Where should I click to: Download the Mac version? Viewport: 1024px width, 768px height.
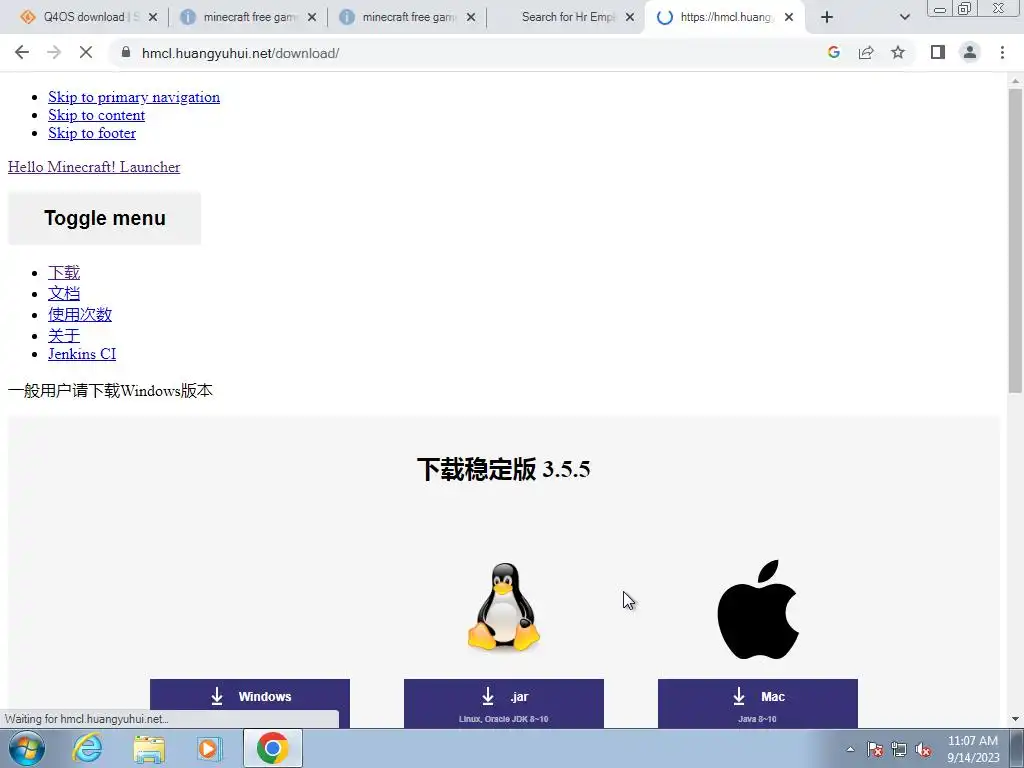point(758,703)
